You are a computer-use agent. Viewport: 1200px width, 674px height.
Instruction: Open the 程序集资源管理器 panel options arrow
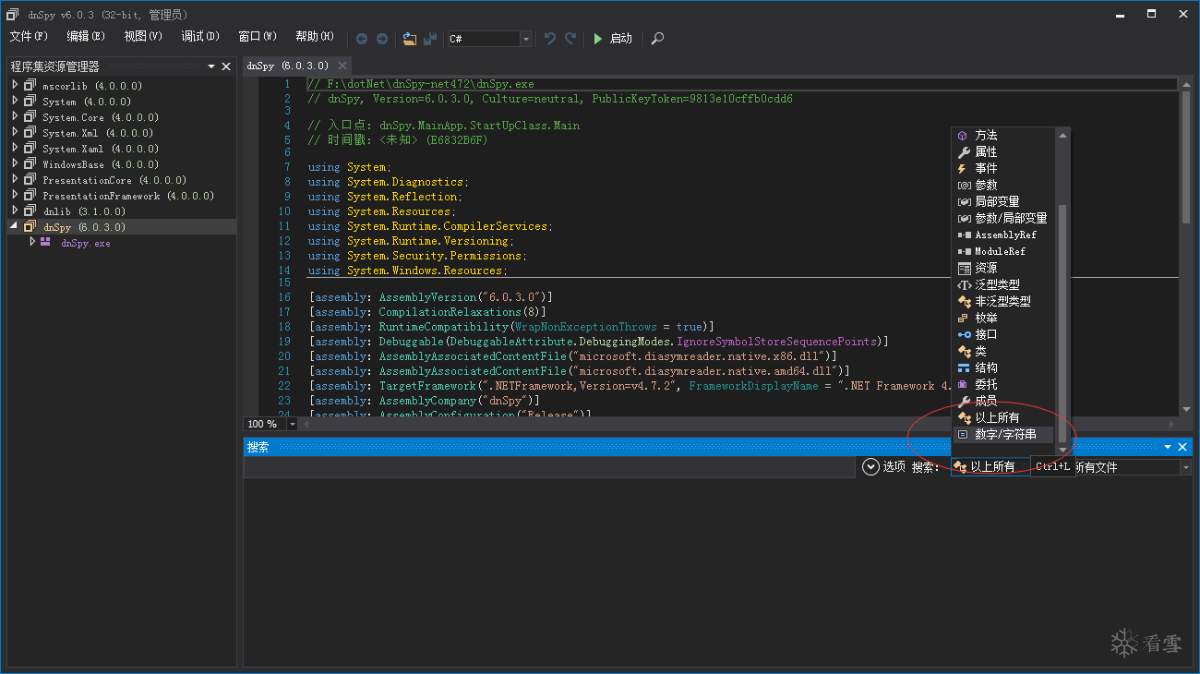pyautogui.click(x=211, y=67)
